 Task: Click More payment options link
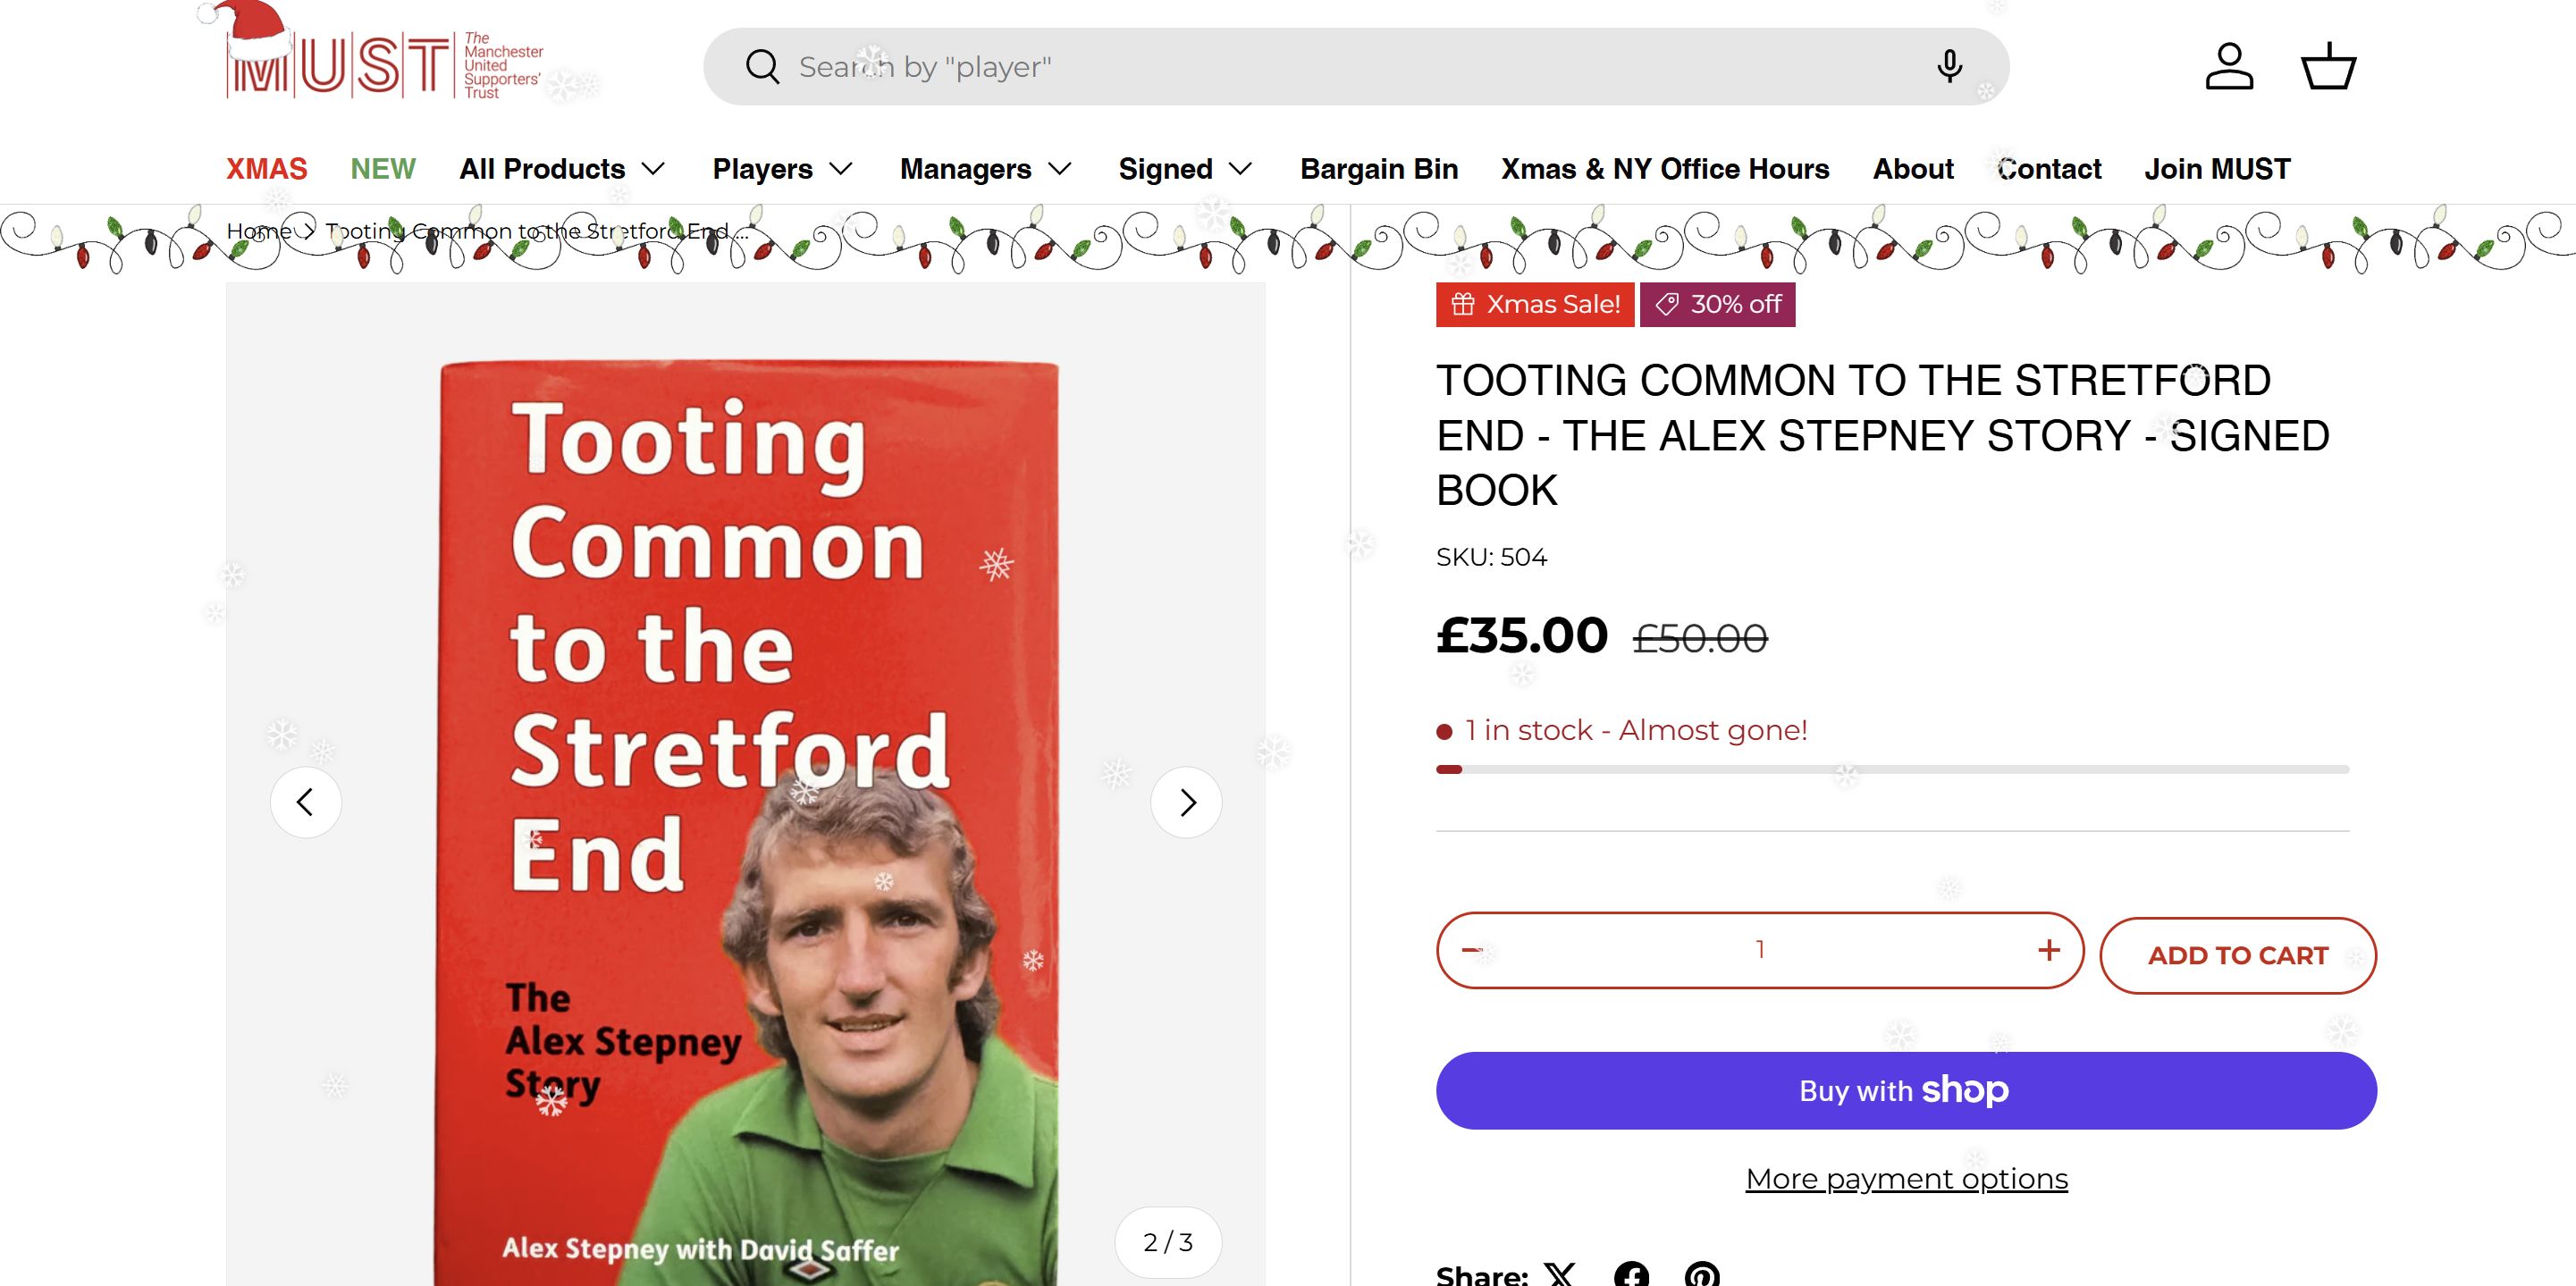[x=1906, y=1179]
